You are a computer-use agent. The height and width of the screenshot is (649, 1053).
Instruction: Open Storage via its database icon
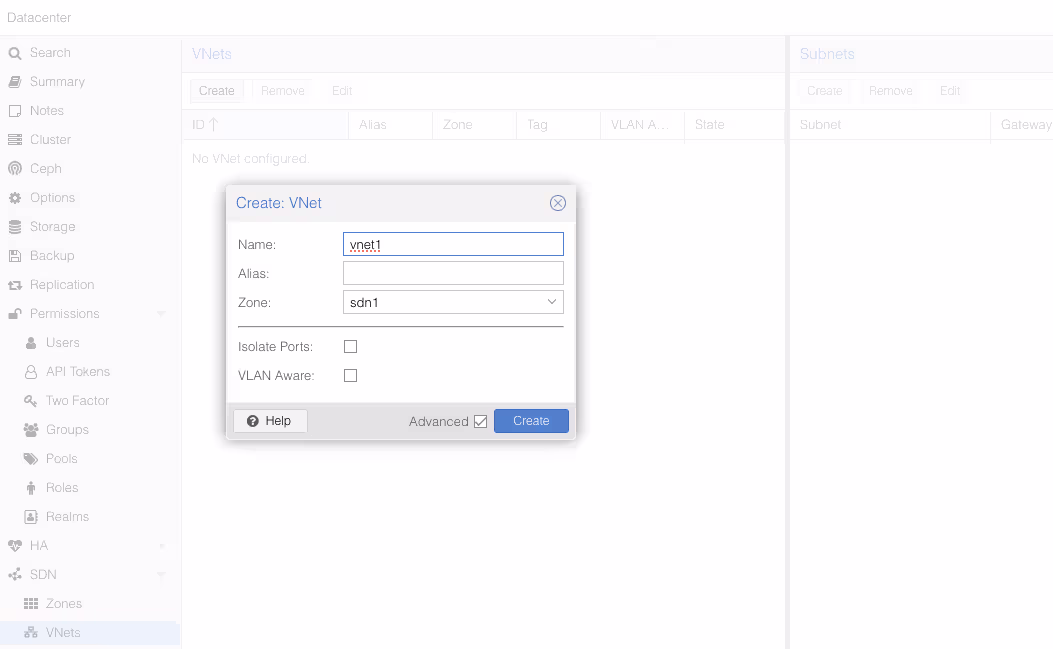15,227
